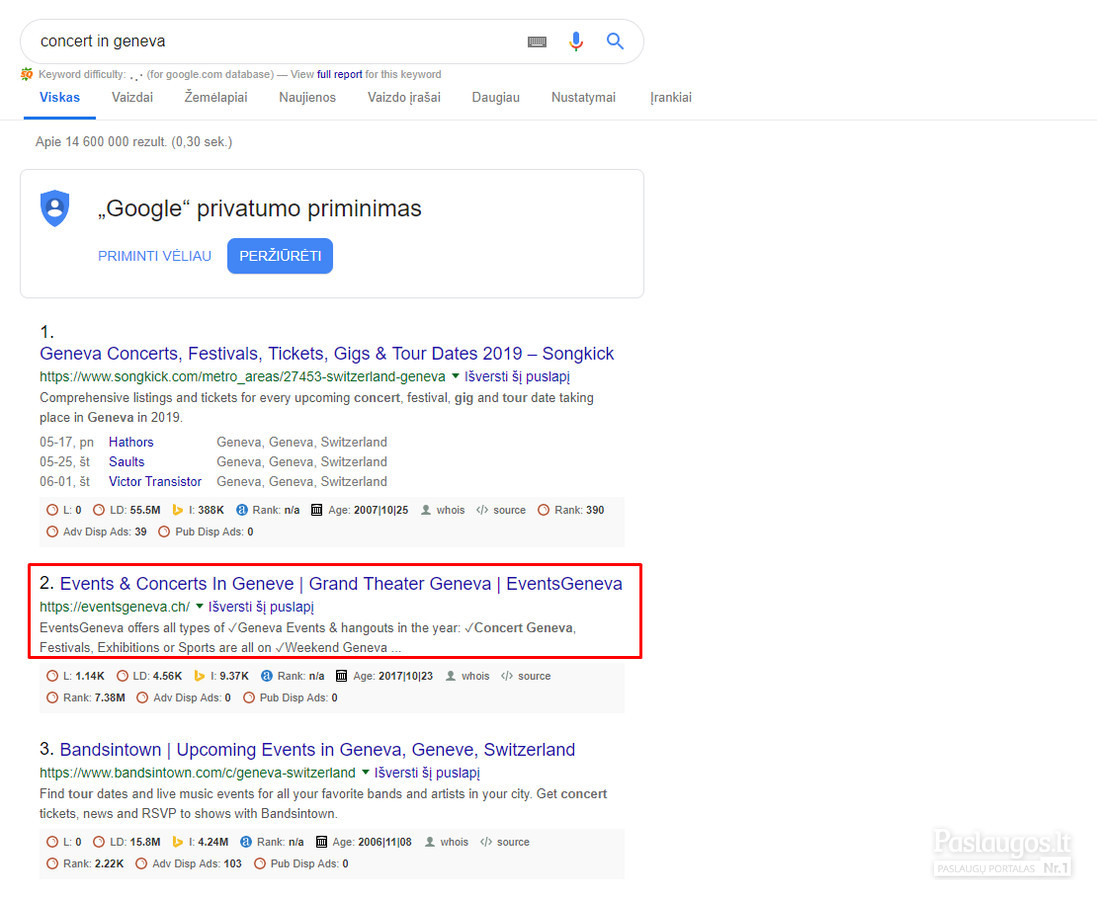Click LD: 55.5M metric in Songkick result
This screenshot has height=900, width=1097.
[x=127, y=510]
